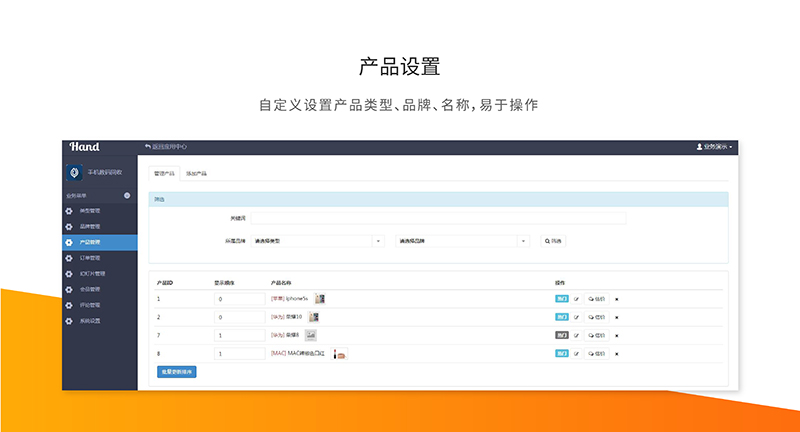Edit product row 2 with pencil icon
This screenshot has height=432, width=800.
(577, 317)
